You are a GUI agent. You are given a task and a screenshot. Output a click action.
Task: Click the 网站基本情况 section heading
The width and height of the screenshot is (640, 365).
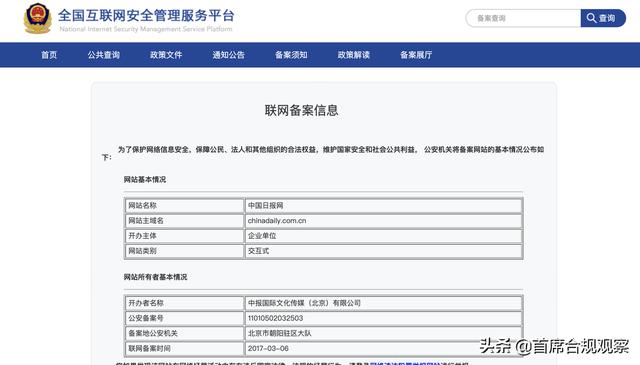click(145, 179)
